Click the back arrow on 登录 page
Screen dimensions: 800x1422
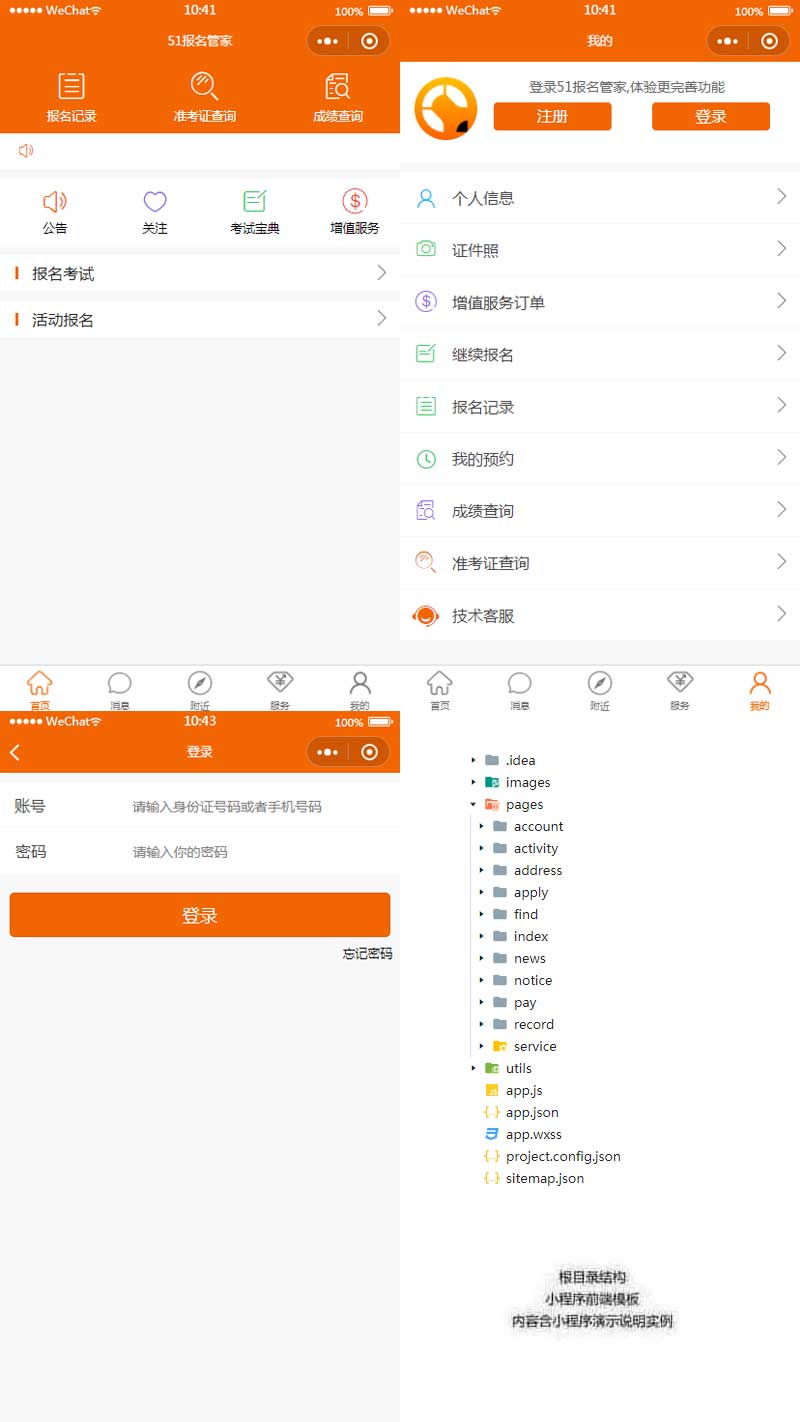[x=15, y=752]
